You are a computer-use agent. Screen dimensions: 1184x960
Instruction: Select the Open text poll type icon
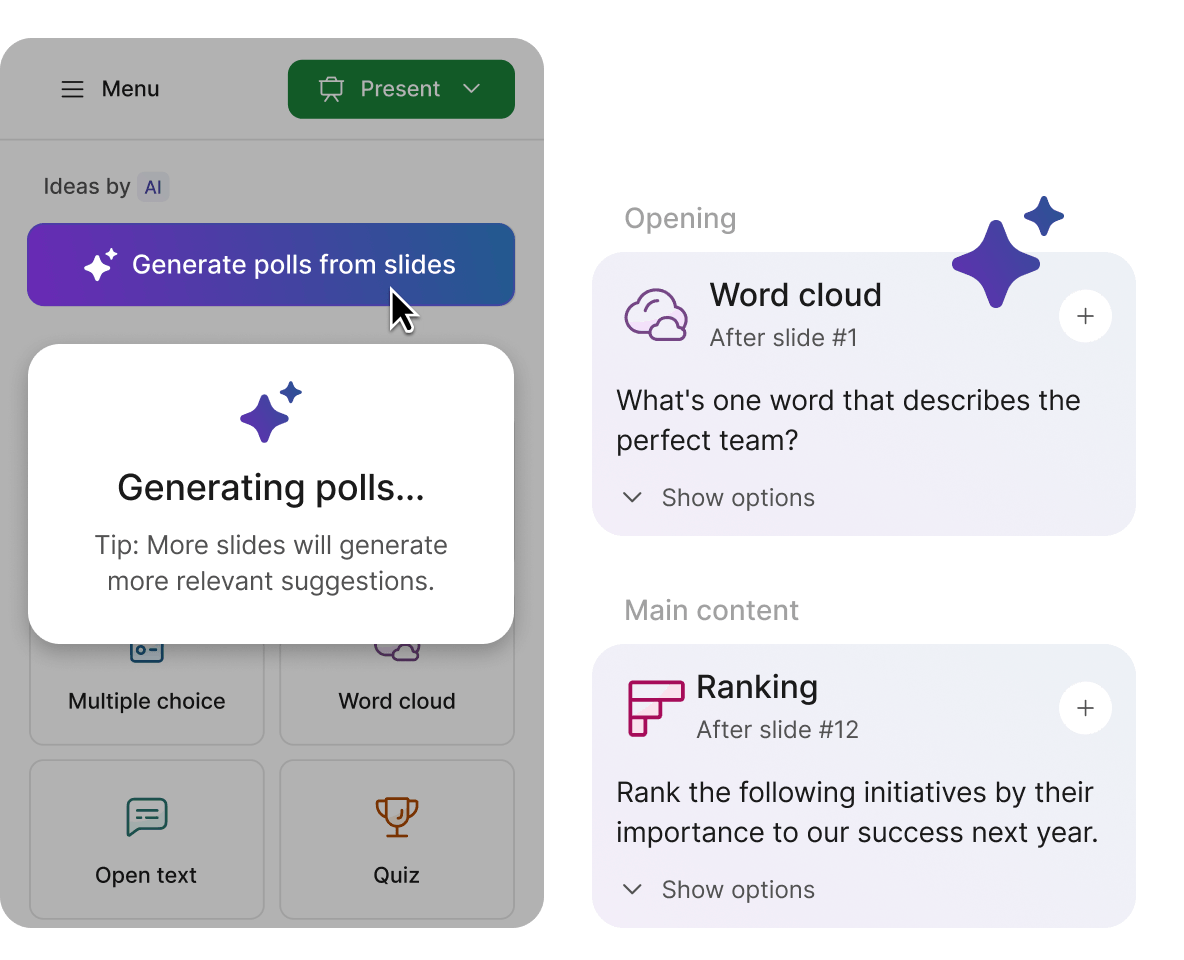point(146,816)
